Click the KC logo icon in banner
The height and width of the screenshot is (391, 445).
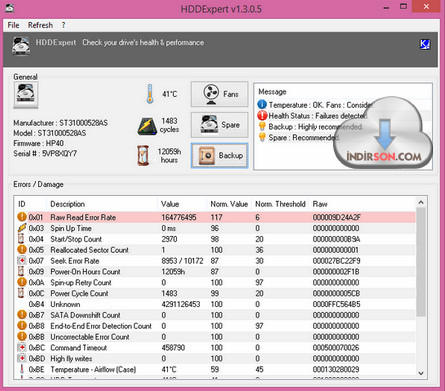click(425, 44)
